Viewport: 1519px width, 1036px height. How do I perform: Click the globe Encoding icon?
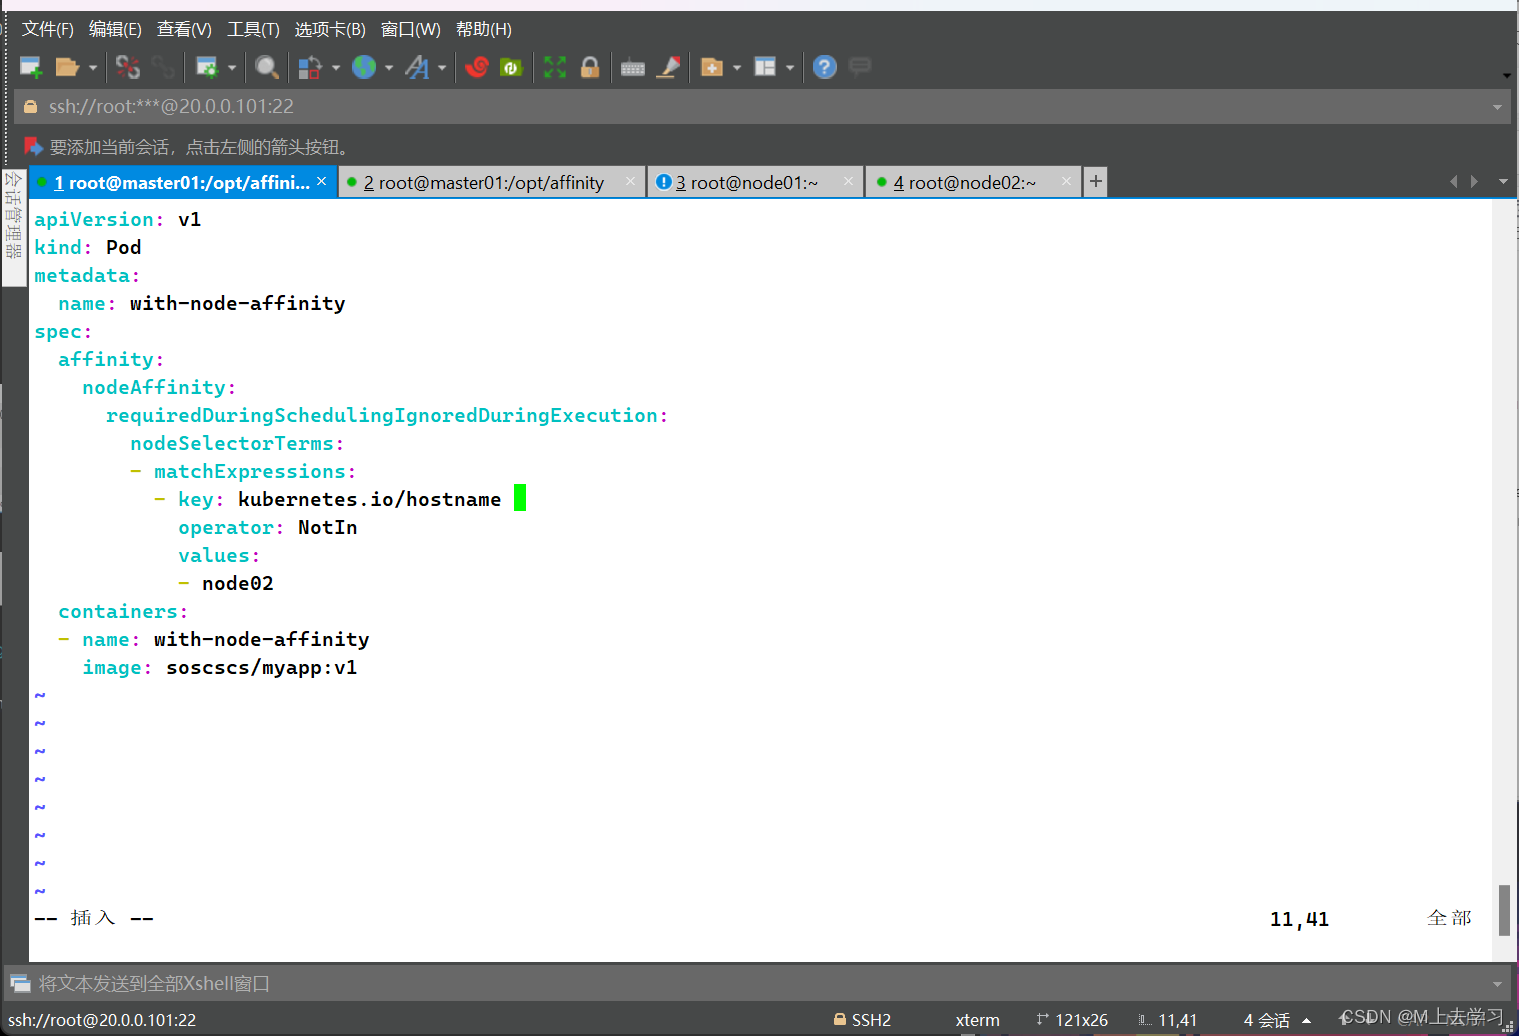(x=364, y=67)
